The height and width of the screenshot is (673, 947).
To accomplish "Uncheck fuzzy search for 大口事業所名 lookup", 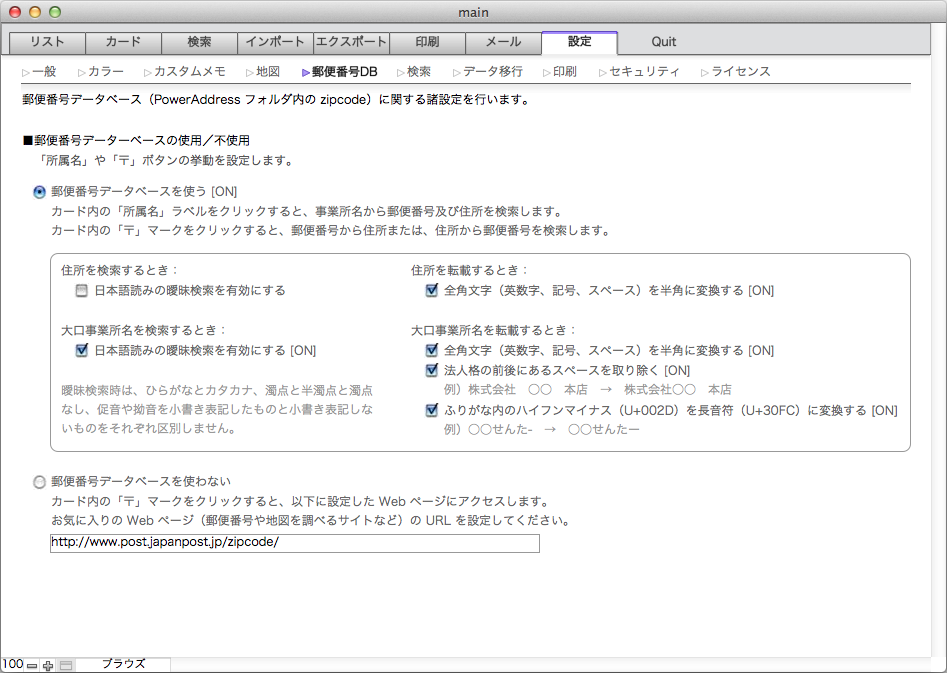I will click(82, 351).
